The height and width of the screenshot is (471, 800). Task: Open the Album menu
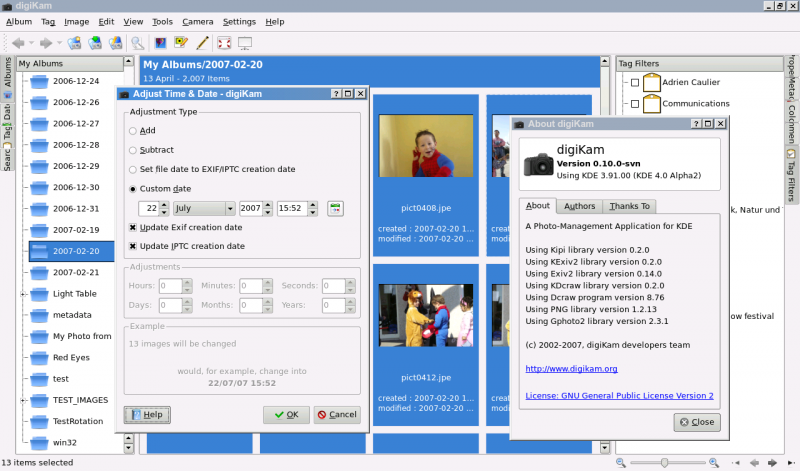(19, 21)
